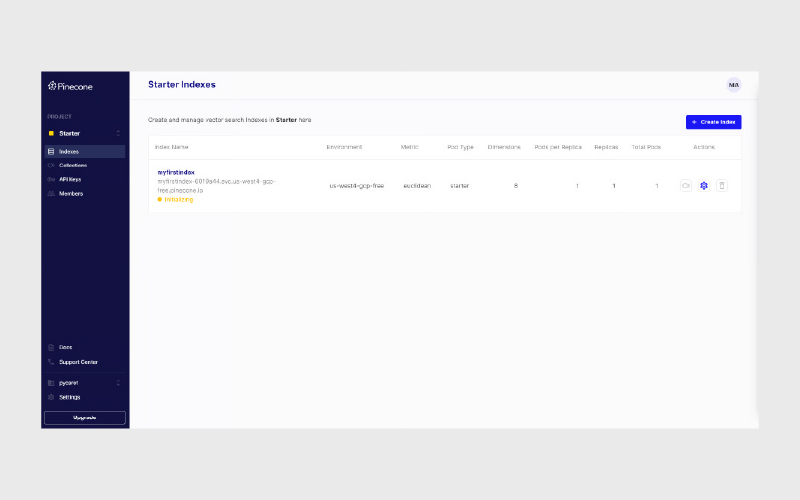Click the Environment column header
The height and width of the screenshot is (500, 800).
(x=344, y=147)
